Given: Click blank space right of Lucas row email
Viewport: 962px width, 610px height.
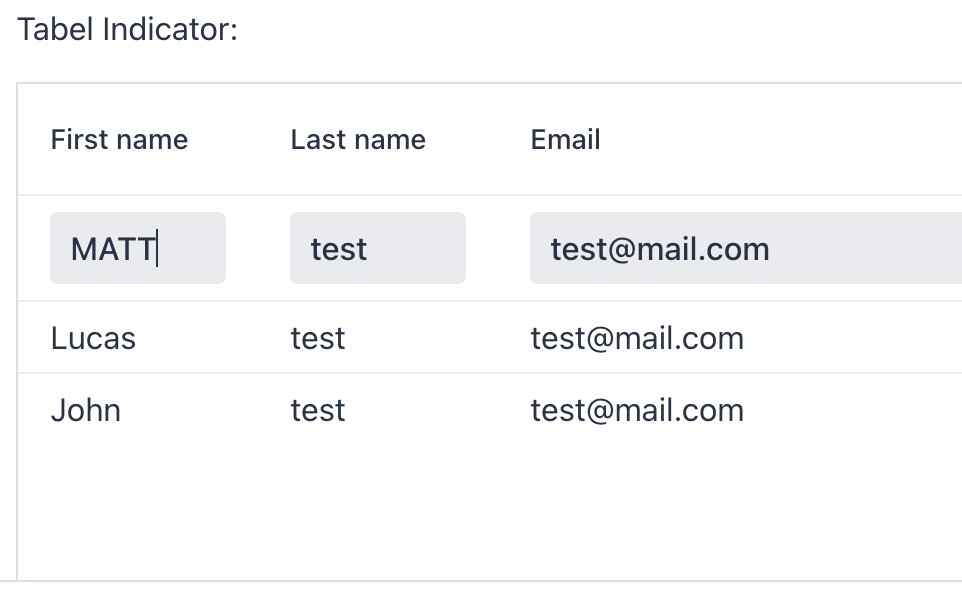Looking at the screenshot, I should (860, 338).
